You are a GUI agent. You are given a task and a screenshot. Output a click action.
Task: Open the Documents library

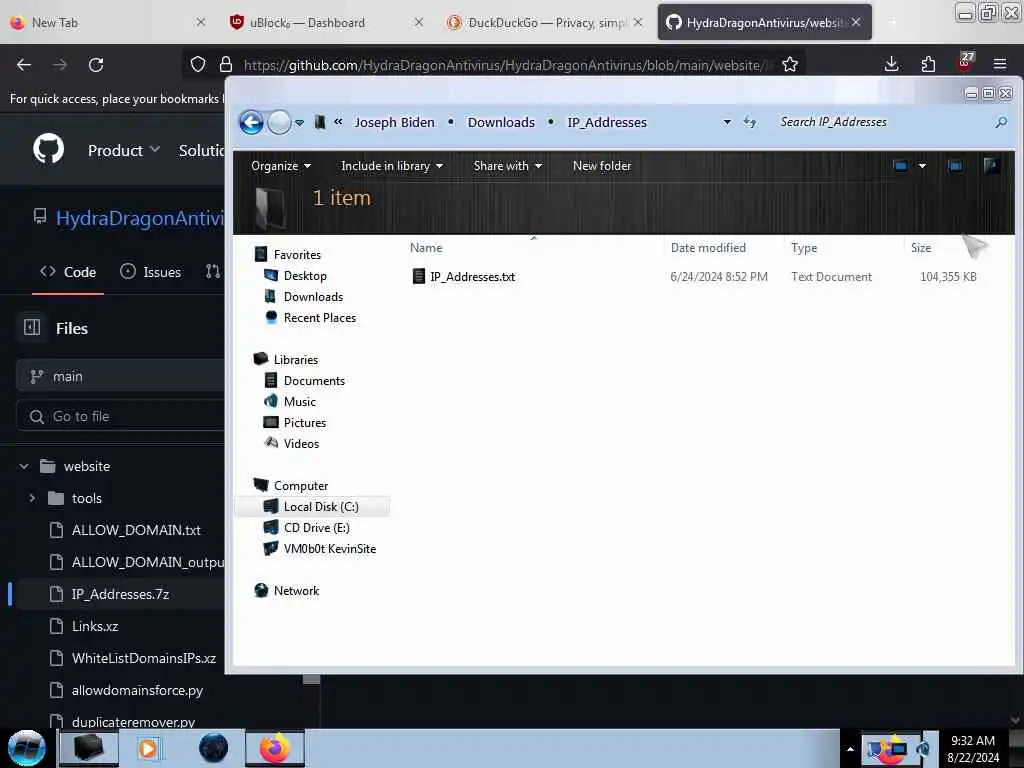click(304, 380)
